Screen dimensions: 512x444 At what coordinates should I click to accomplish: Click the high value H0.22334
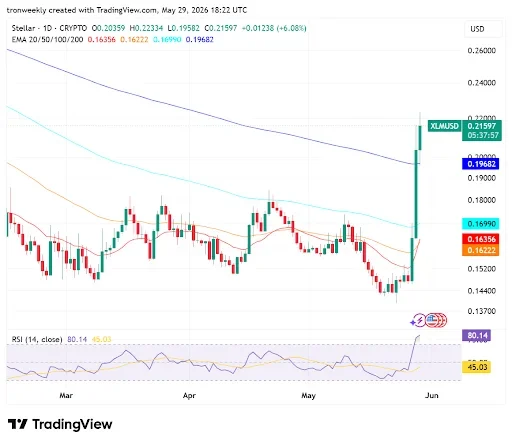pos(146,28)
